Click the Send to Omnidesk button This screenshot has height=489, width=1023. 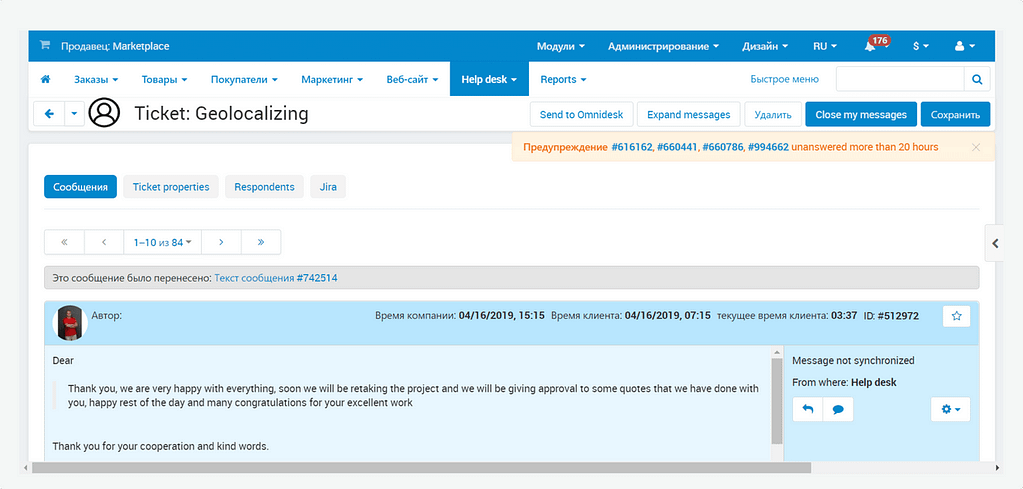pyautogui.click(x=580, y=114)
